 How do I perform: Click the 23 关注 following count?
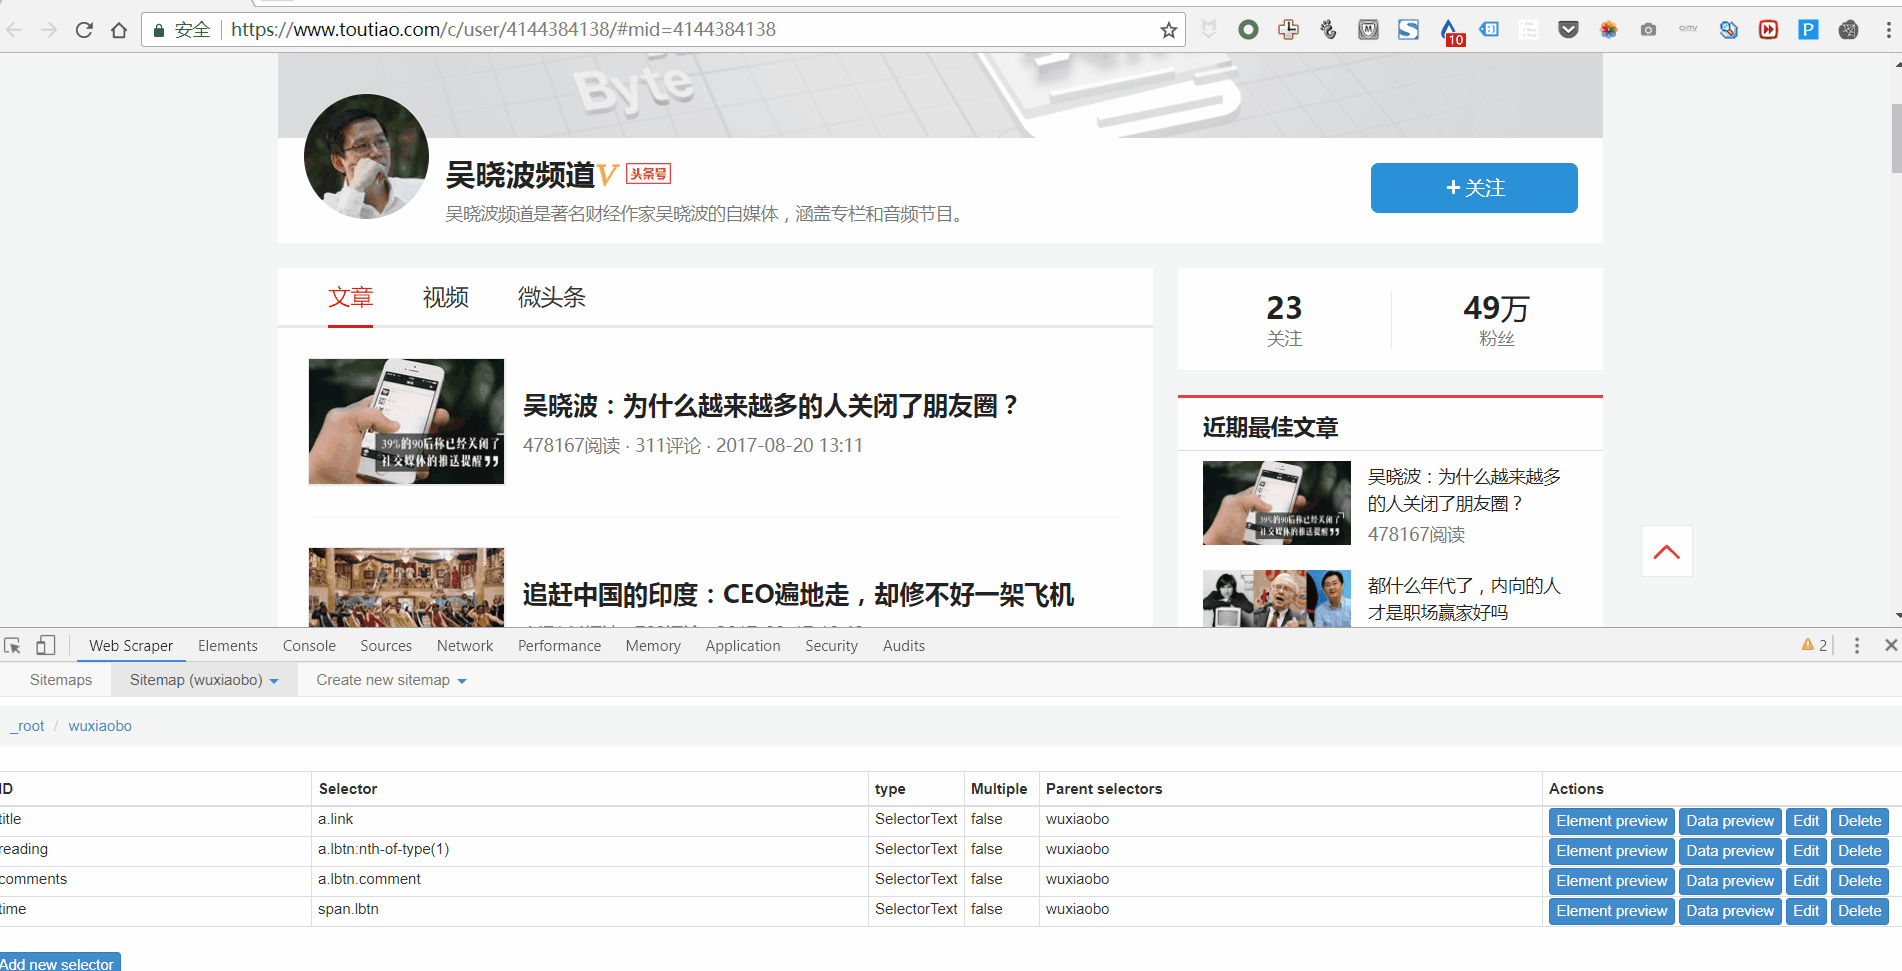coord(1284,320)
